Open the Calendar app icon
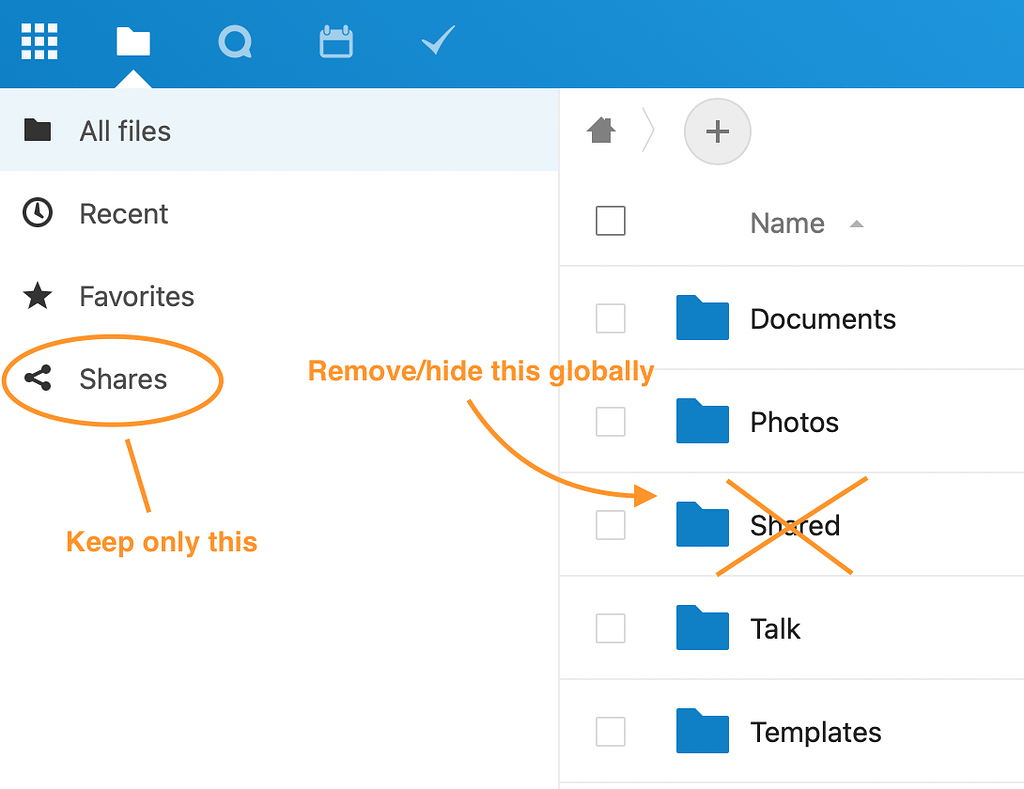1024x789 pixels. [336, 41]
